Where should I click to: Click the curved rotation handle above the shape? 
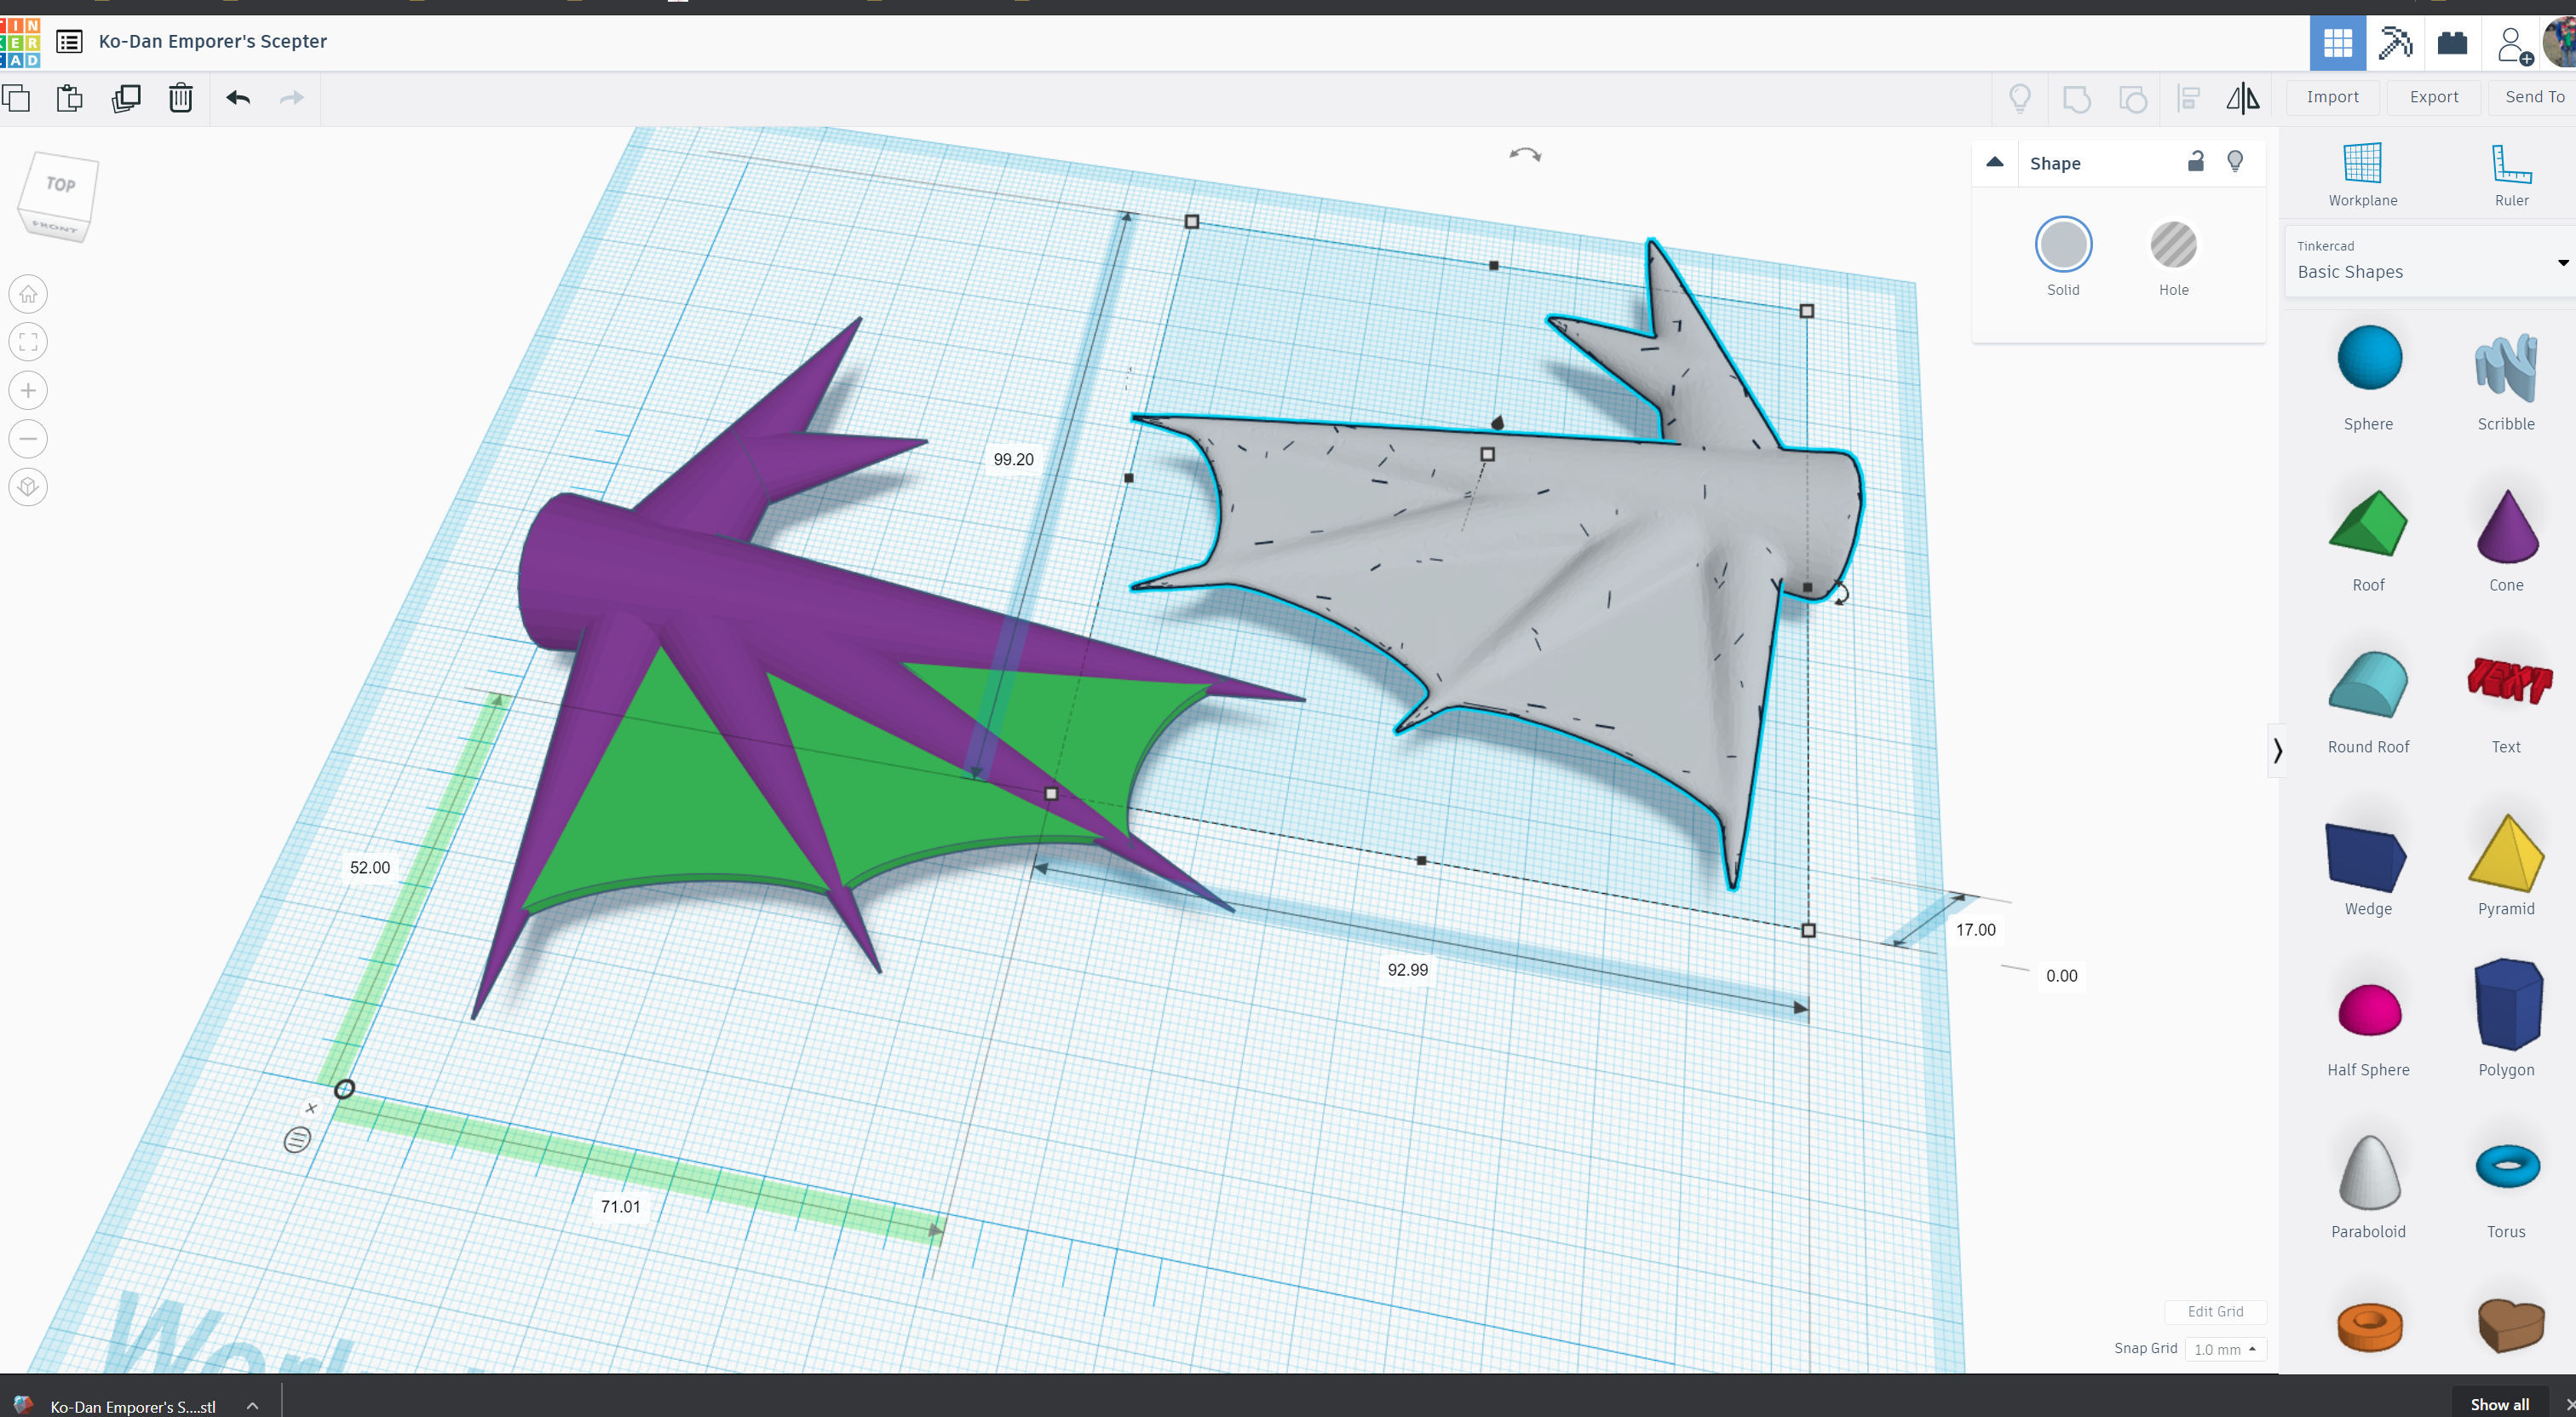tap(1525, 154)
